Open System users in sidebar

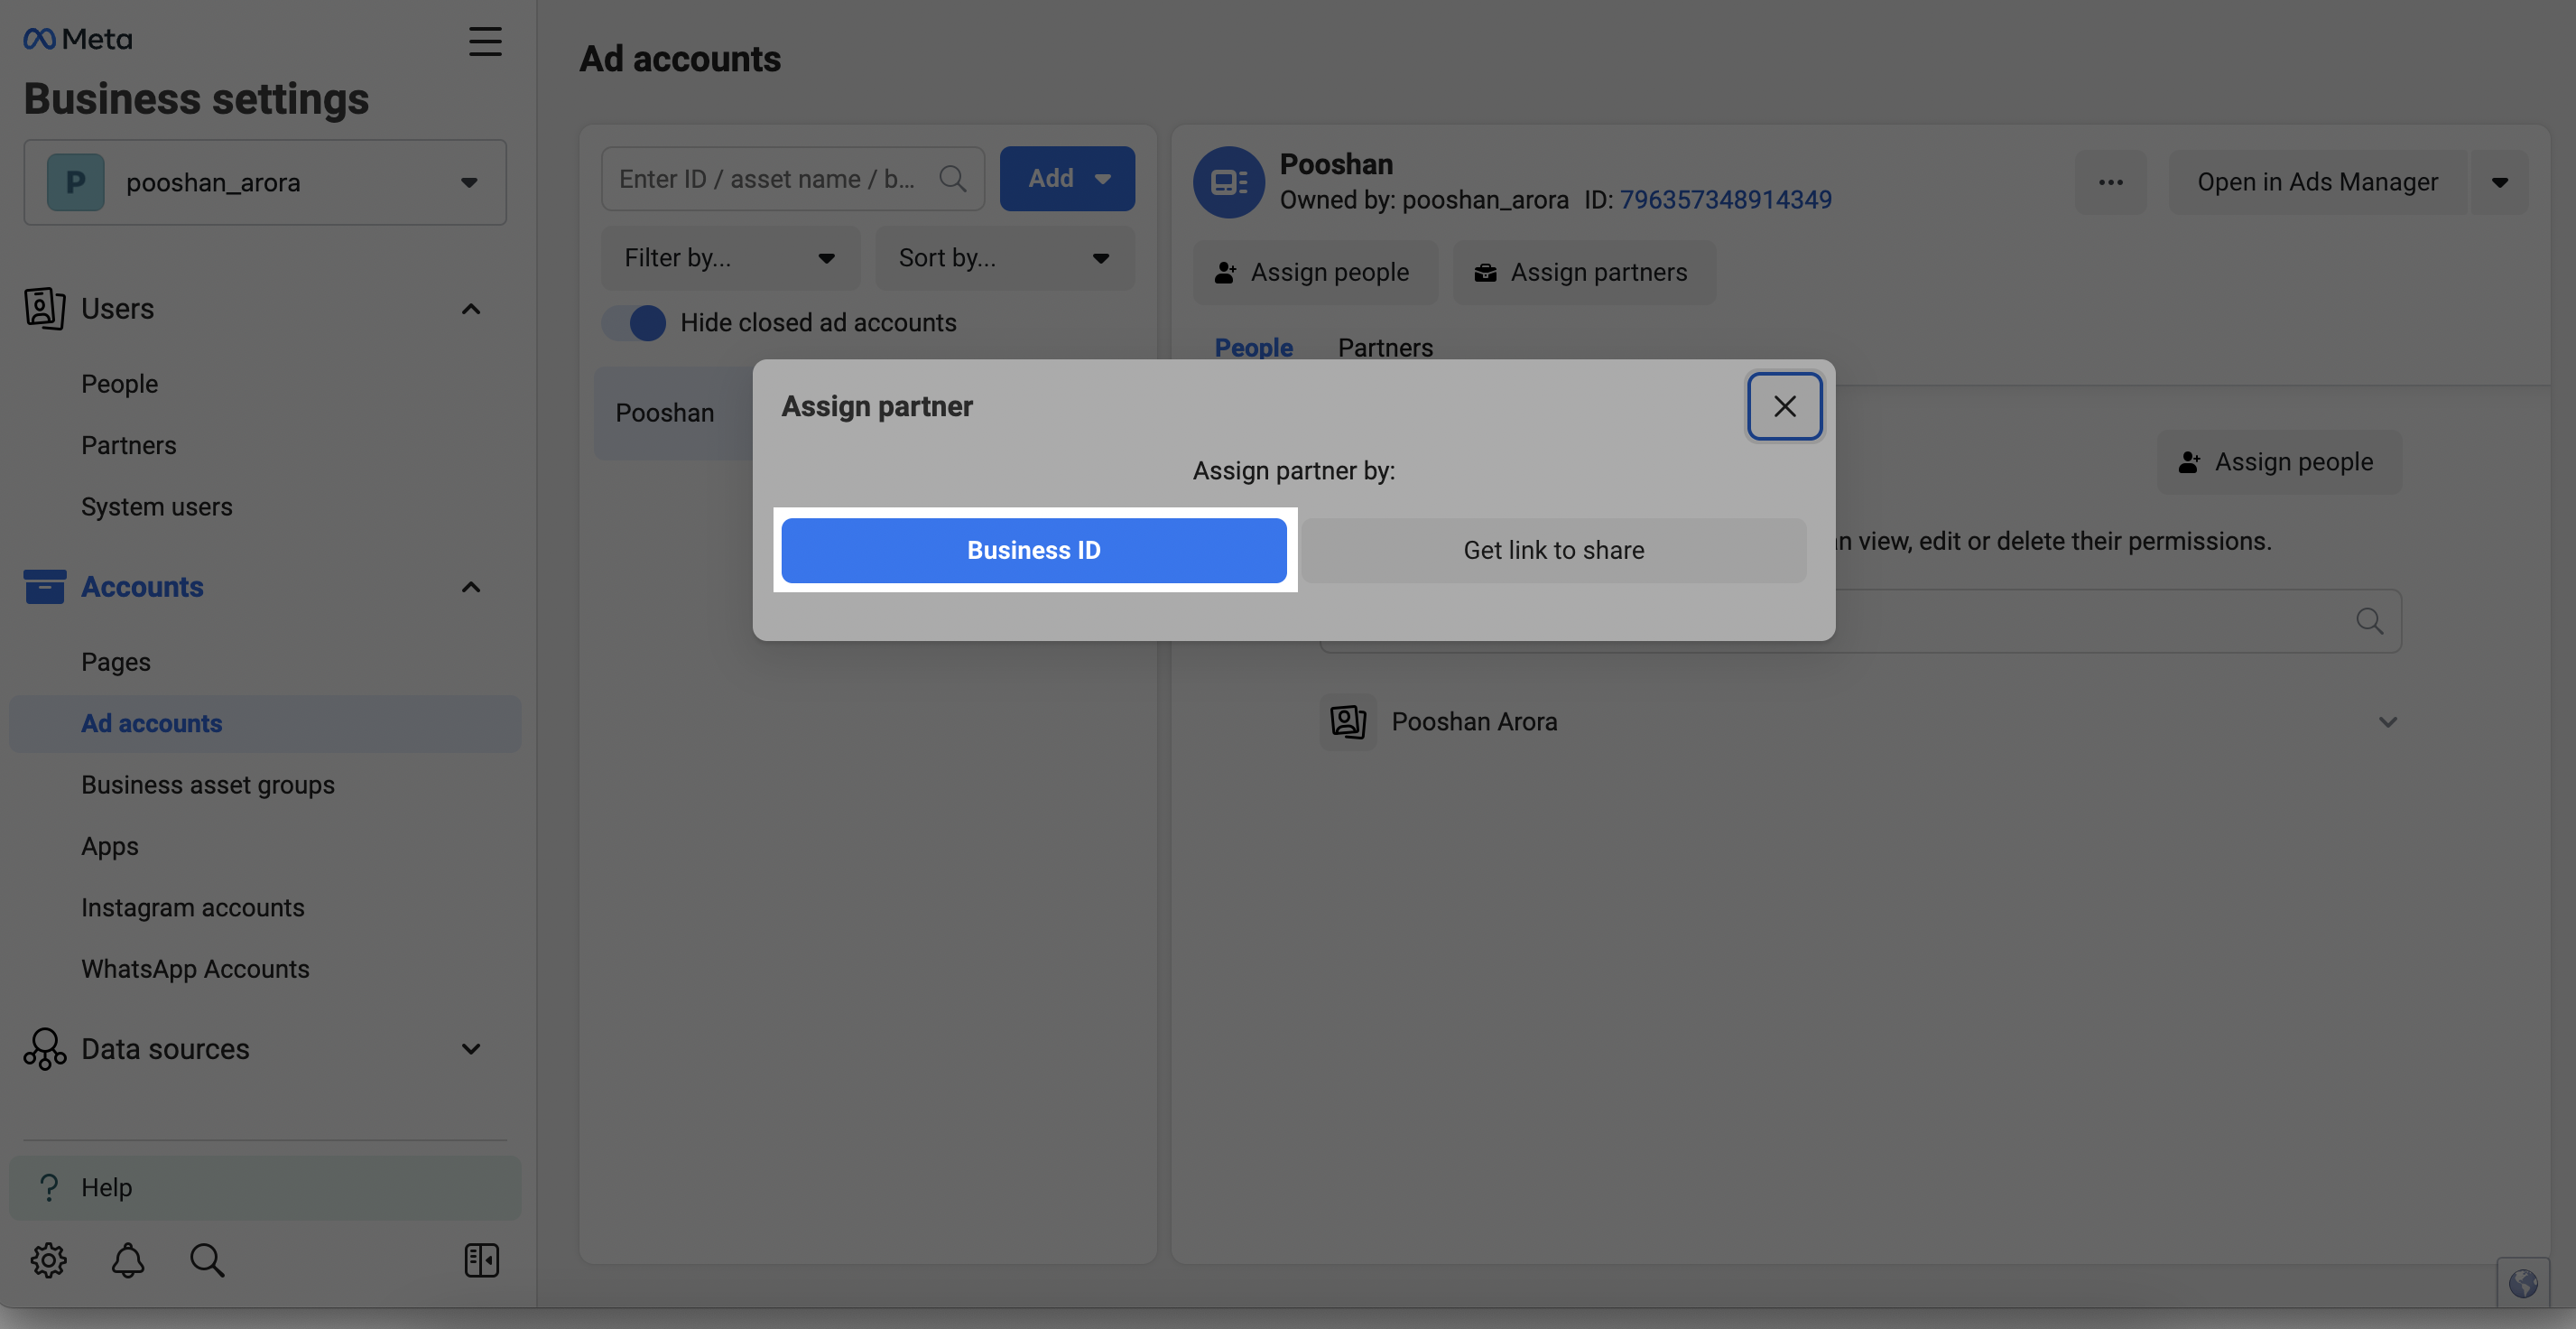(157, 507)
